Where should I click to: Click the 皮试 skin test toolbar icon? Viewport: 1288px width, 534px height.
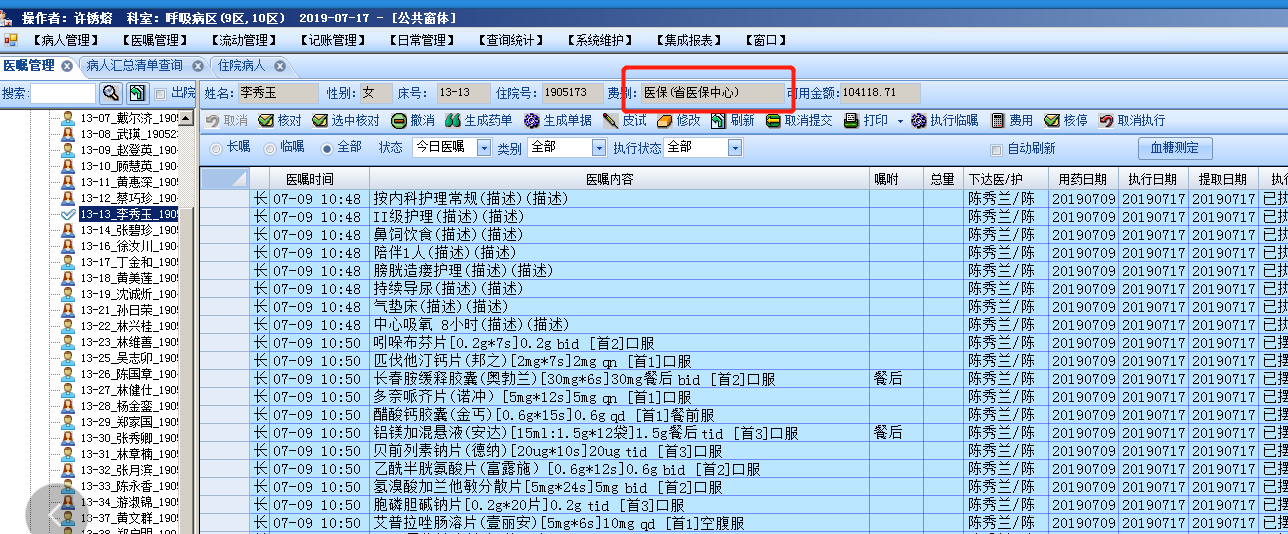(x=610, y=121)
